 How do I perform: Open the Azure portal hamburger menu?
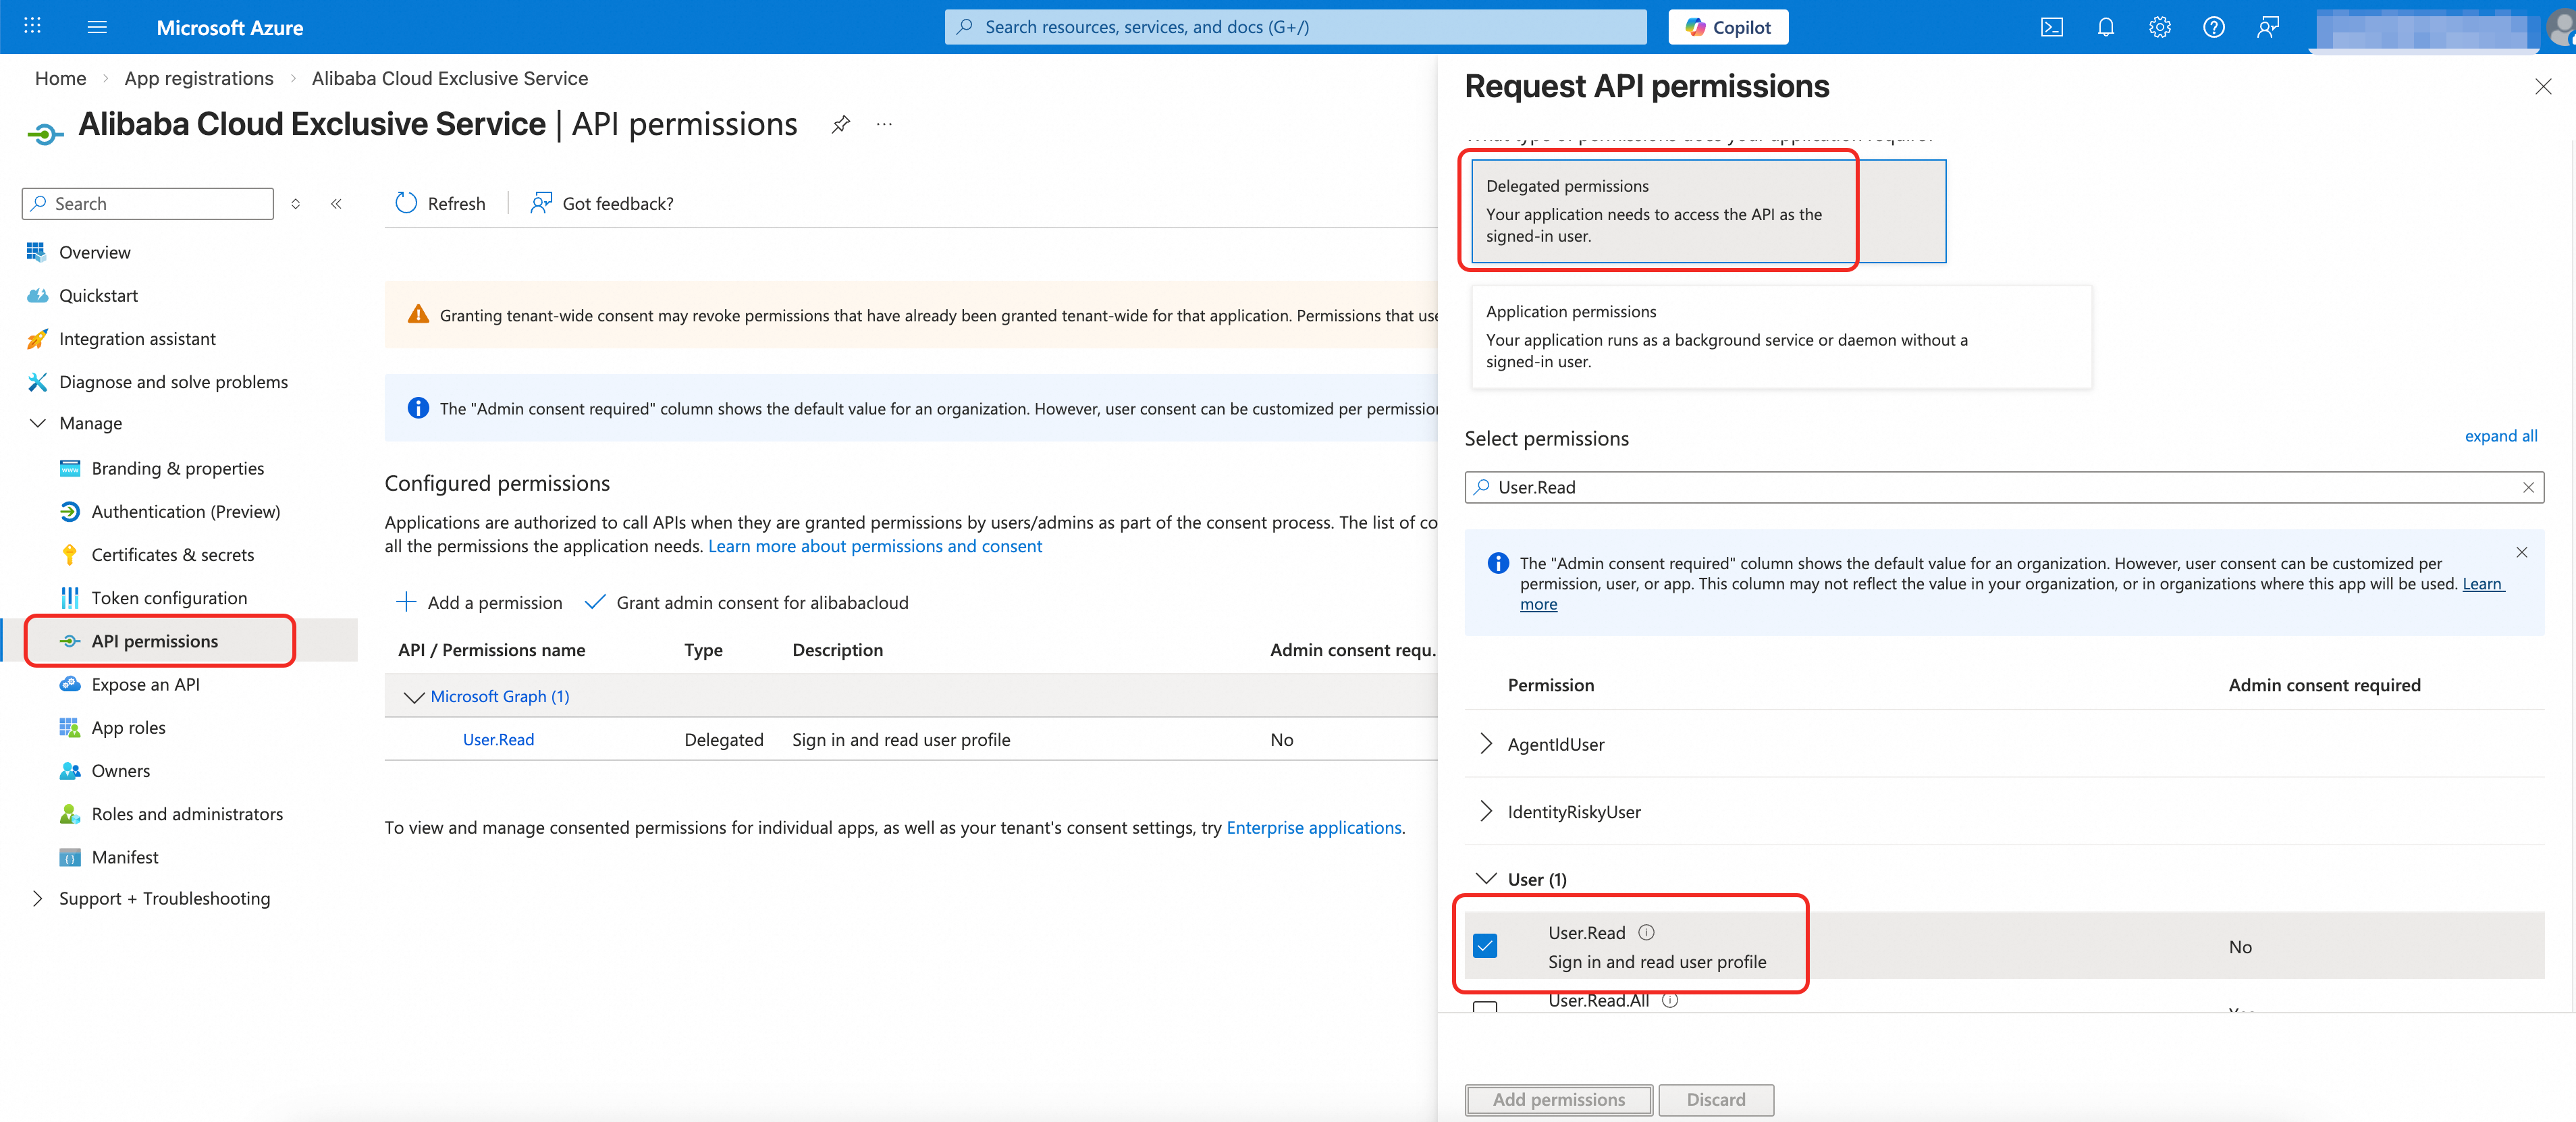tap(97, 27)
